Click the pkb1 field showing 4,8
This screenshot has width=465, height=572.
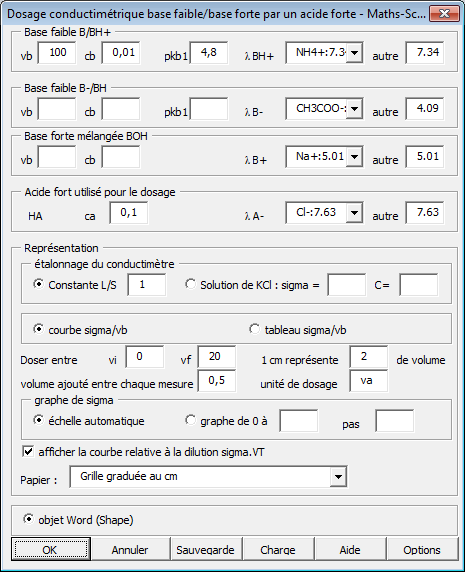209,53
